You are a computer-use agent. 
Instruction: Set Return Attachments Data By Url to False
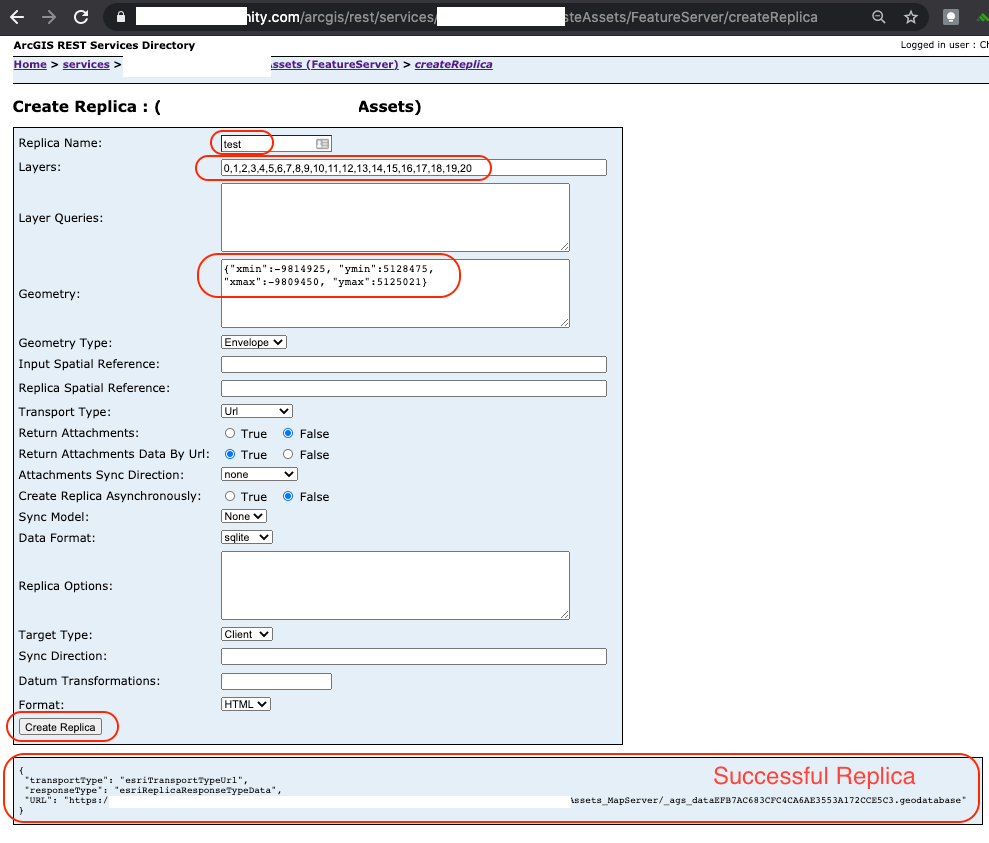pos(288,454)
